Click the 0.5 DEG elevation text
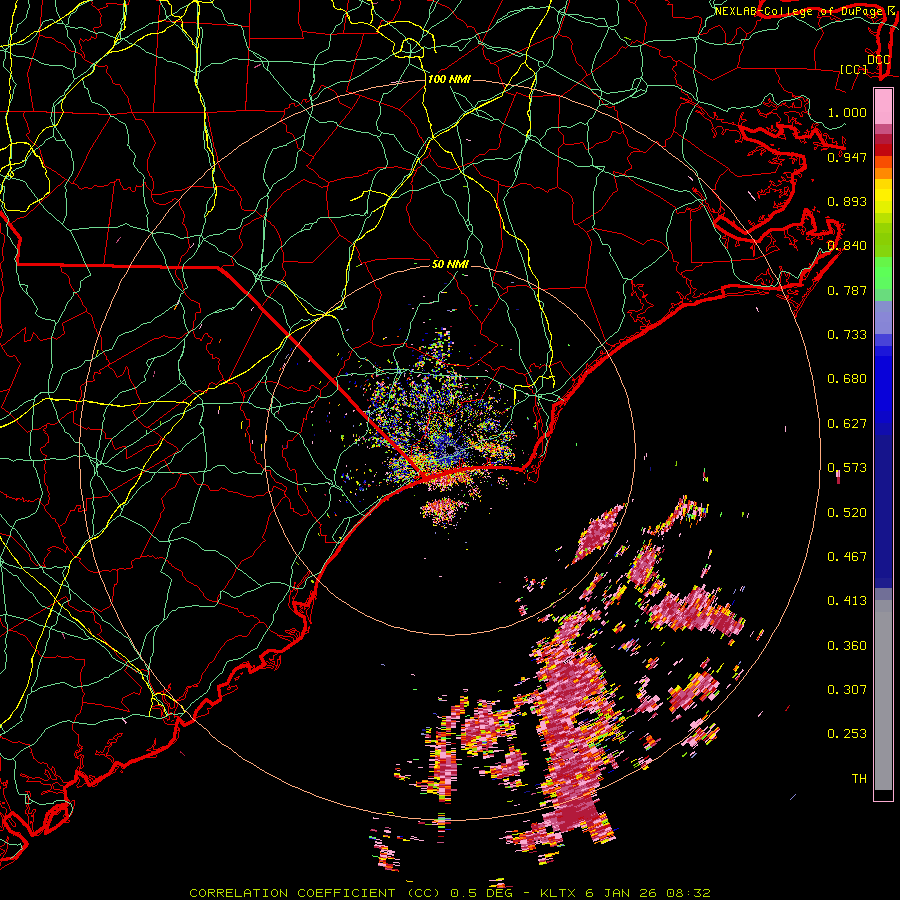Image resolution: width=900 pixels, height=900 pixels. [x=481, y=893]
